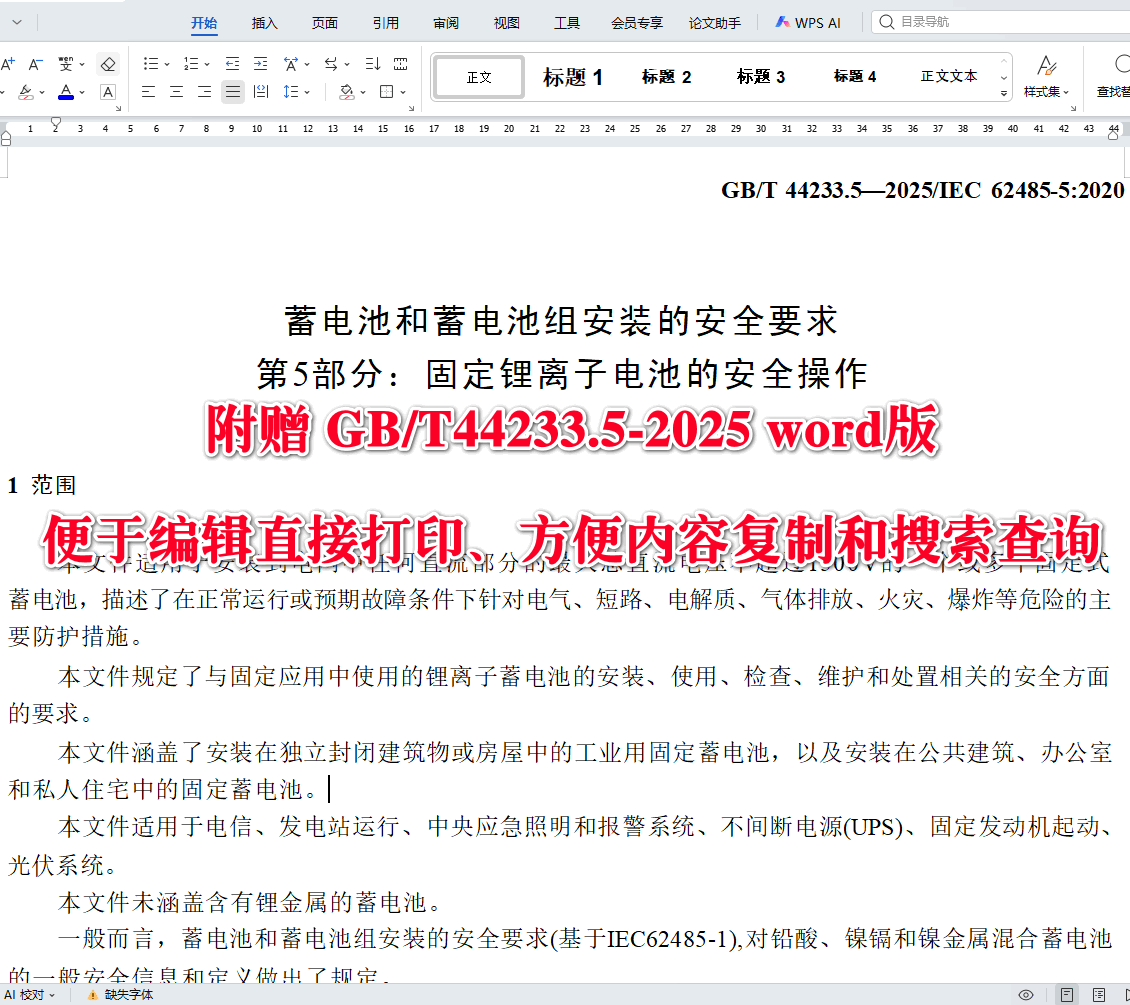Open borders dropdown arrow

click(x=404, y=92)
